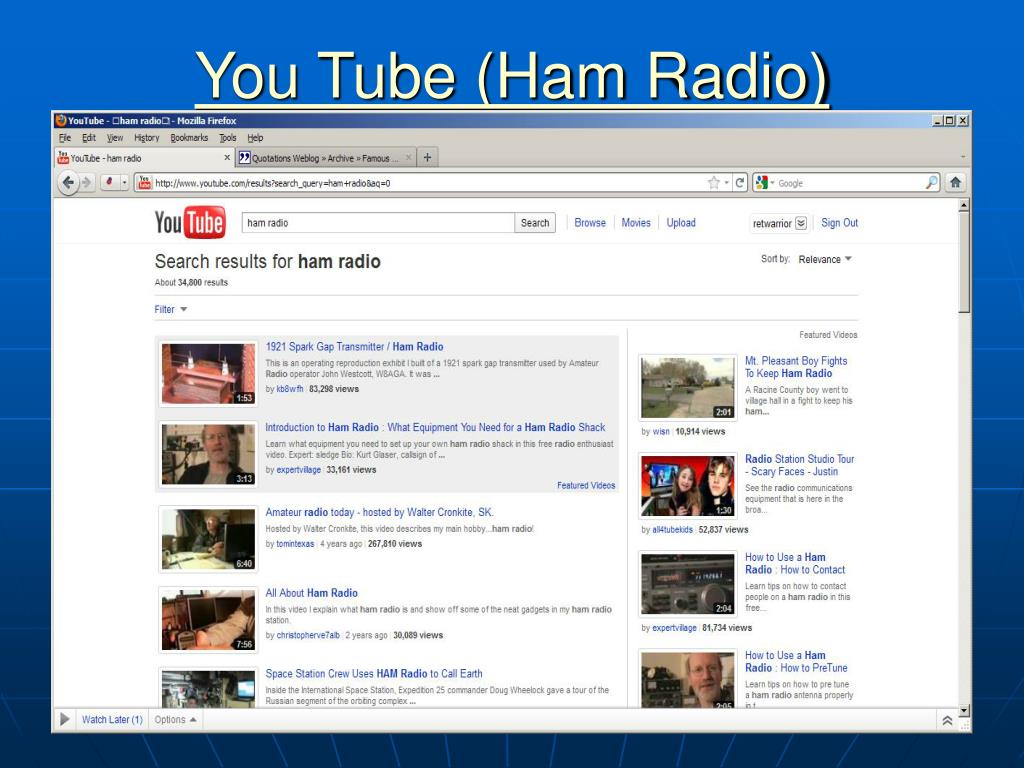Image resolution: width=1024 pixels, height=768 pixels.
Task: Open the Help menu
Action: click(255, 138)
